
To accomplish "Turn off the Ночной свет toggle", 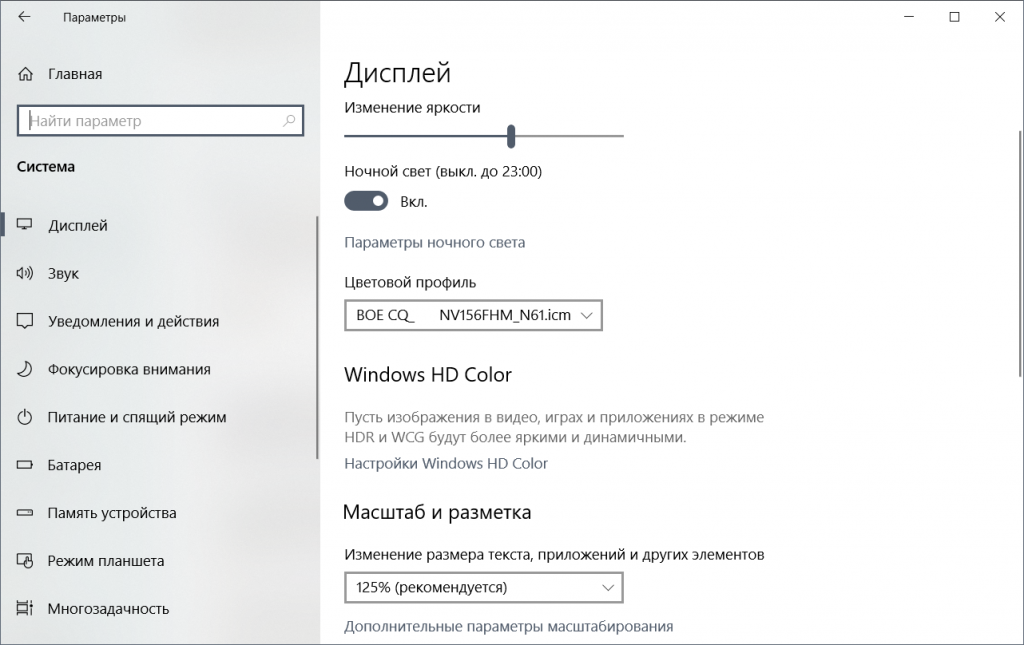I will click(366, 201).
